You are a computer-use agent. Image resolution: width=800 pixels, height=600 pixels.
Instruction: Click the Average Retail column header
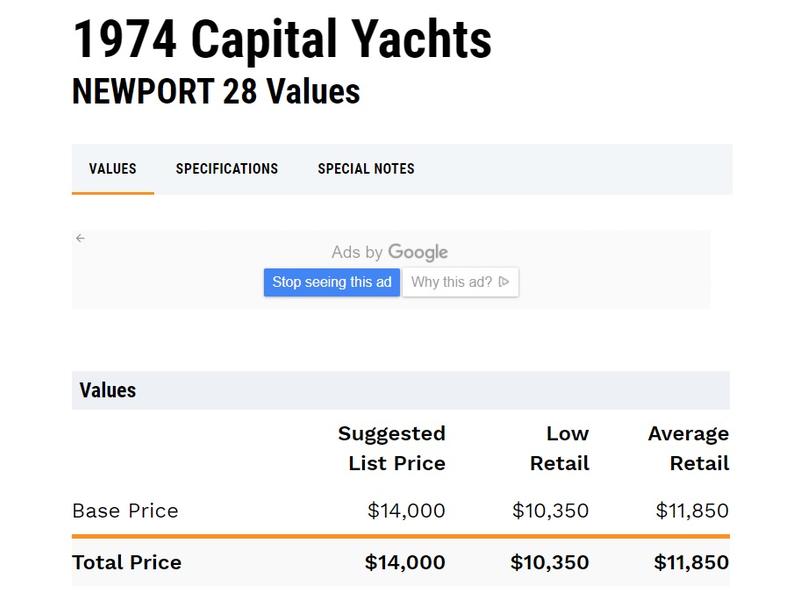688,448
